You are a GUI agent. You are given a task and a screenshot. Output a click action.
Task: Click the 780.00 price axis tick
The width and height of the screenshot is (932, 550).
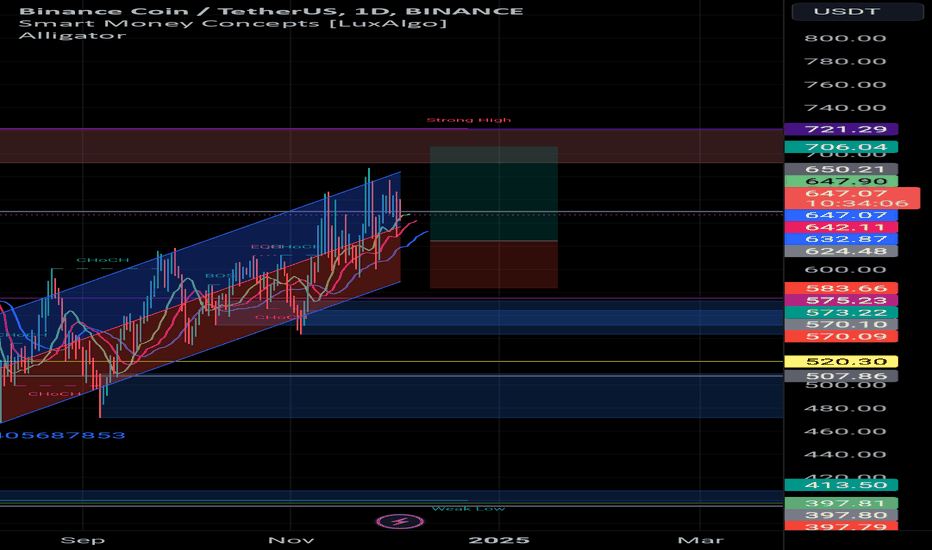tap(845, 62)
